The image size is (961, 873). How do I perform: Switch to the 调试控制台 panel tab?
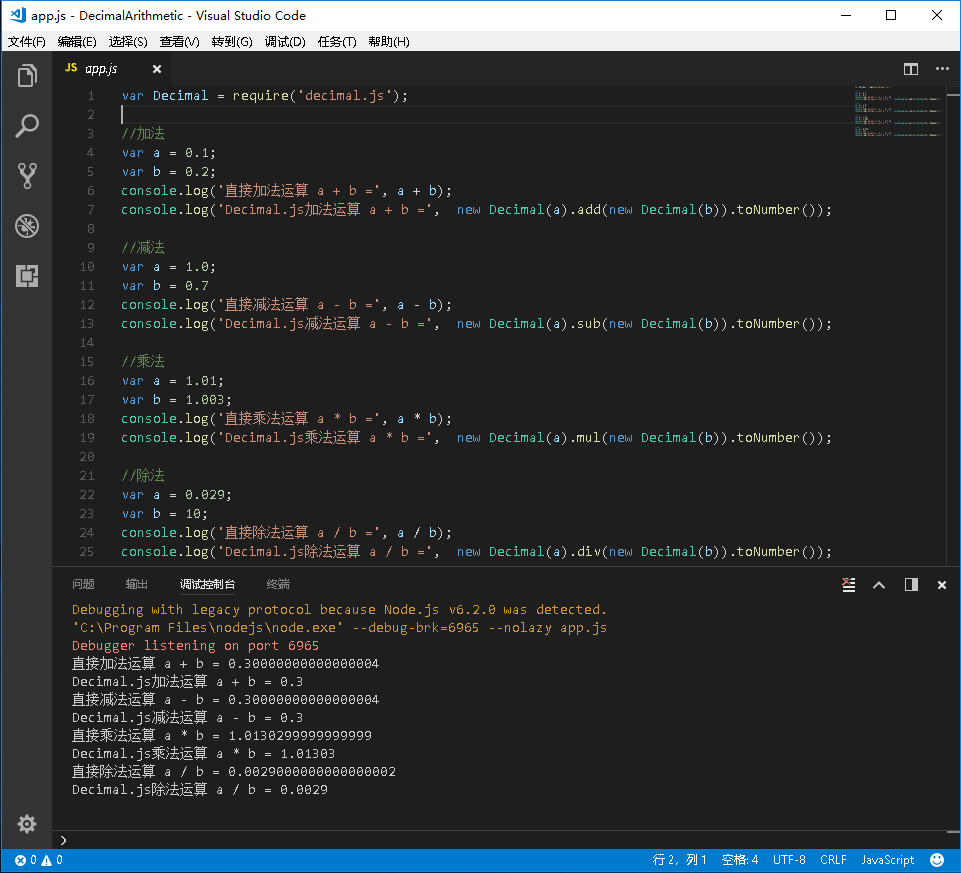pos(207,584)
